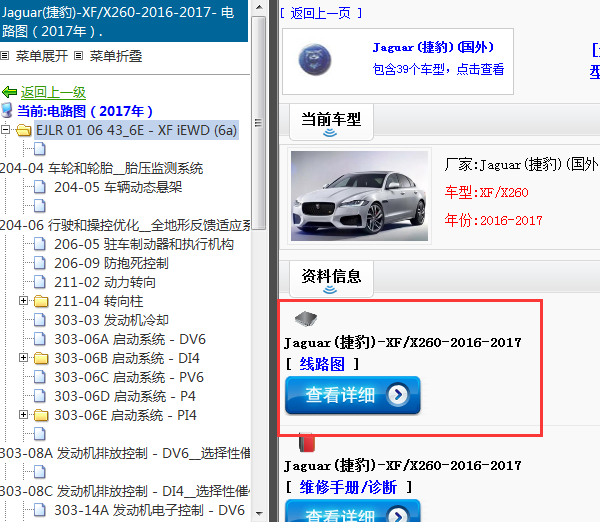
Task: Click the Jaguar round logo badge
Action: [x=315, y=60]
